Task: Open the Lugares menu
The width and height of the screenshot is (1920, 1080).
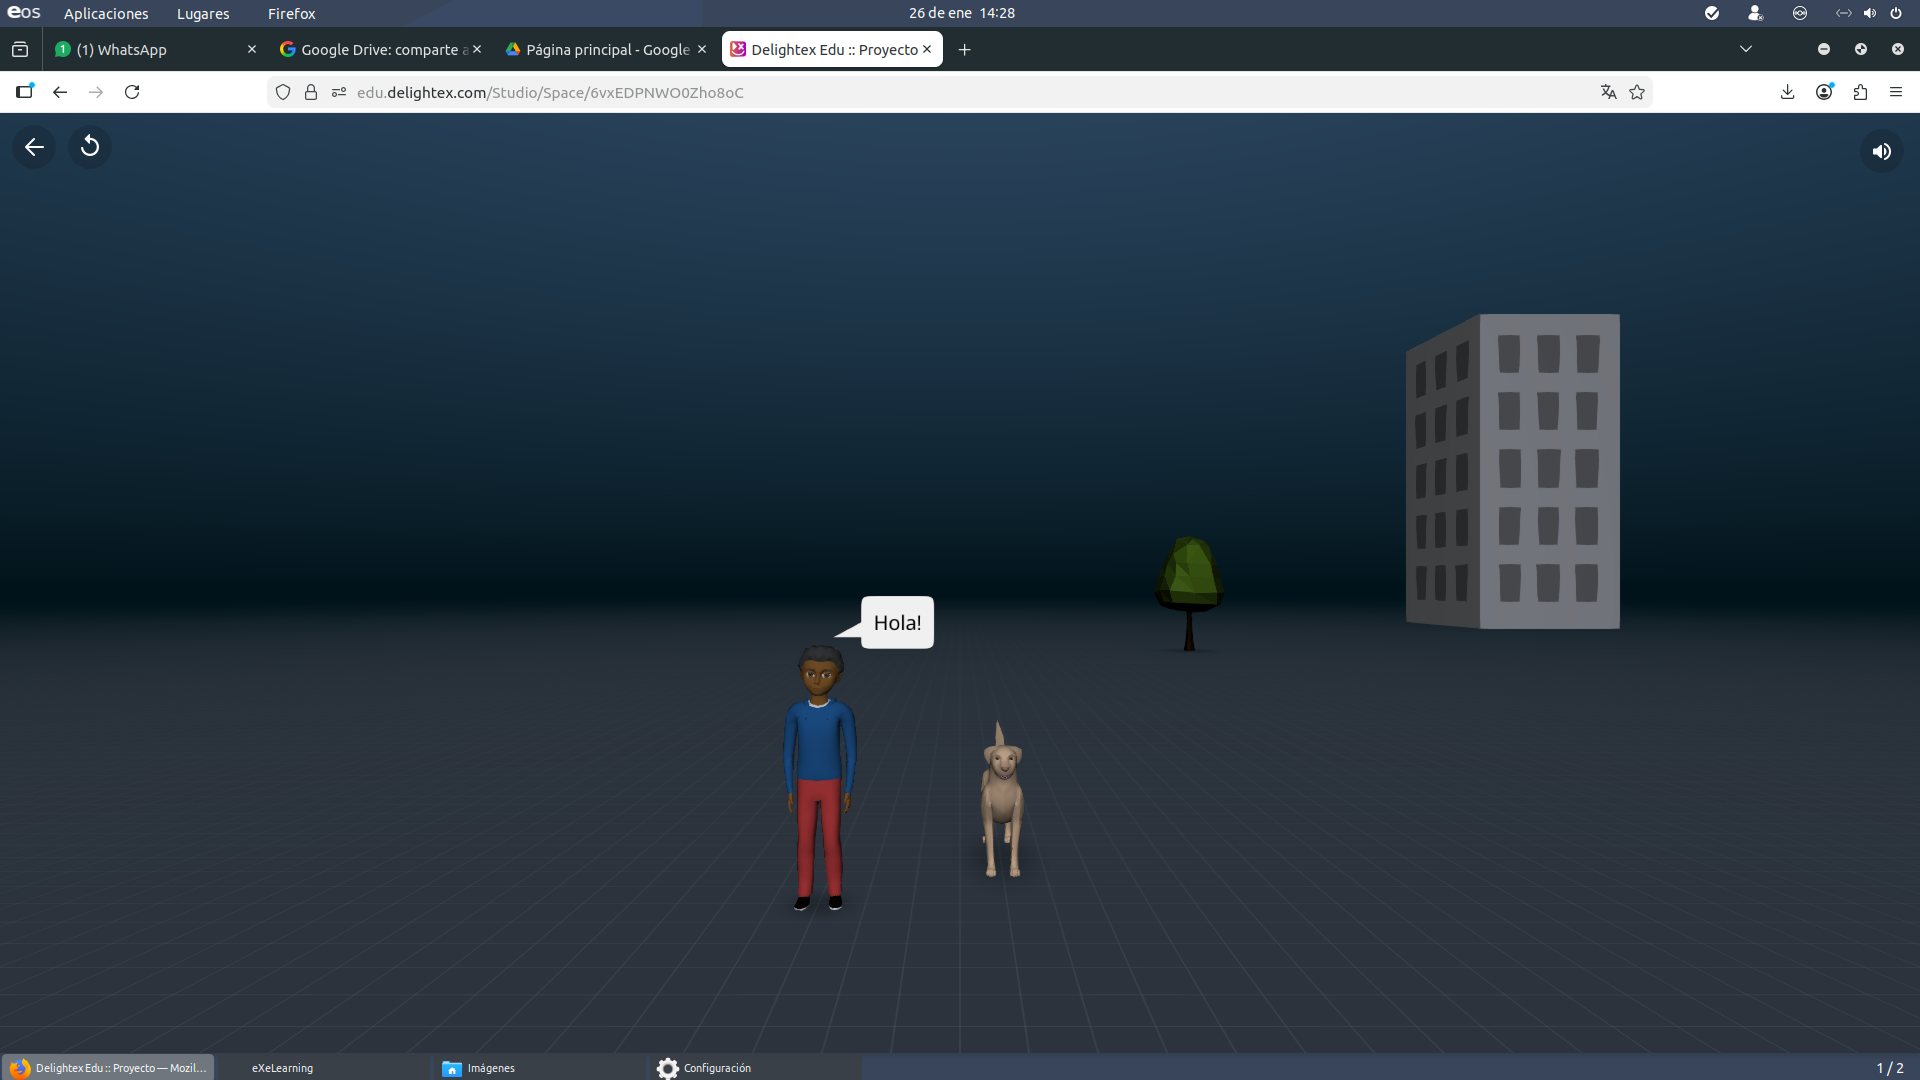Action: pos(203,13)
